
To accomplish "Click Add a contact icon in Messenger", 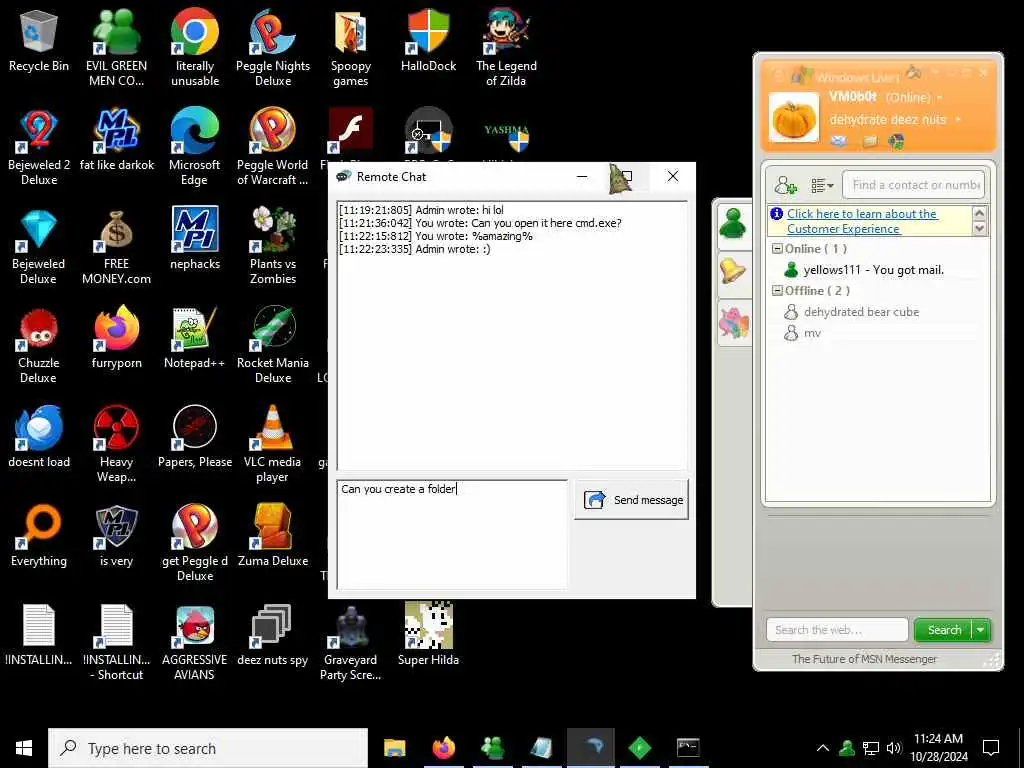I will (x=785, y=185).
